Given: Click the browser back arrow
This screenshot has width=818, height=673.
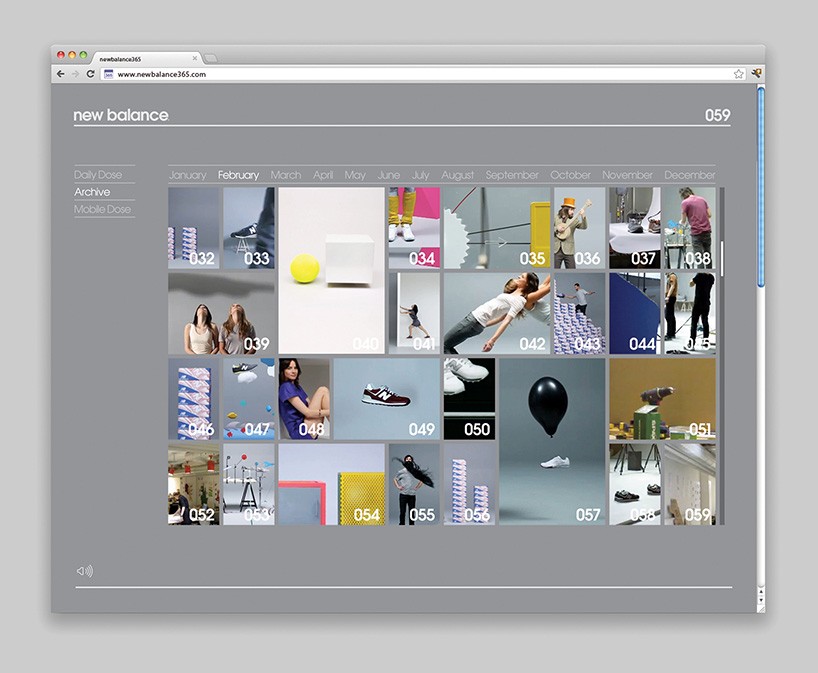Looking at the screenshot, I should (61, 74).
